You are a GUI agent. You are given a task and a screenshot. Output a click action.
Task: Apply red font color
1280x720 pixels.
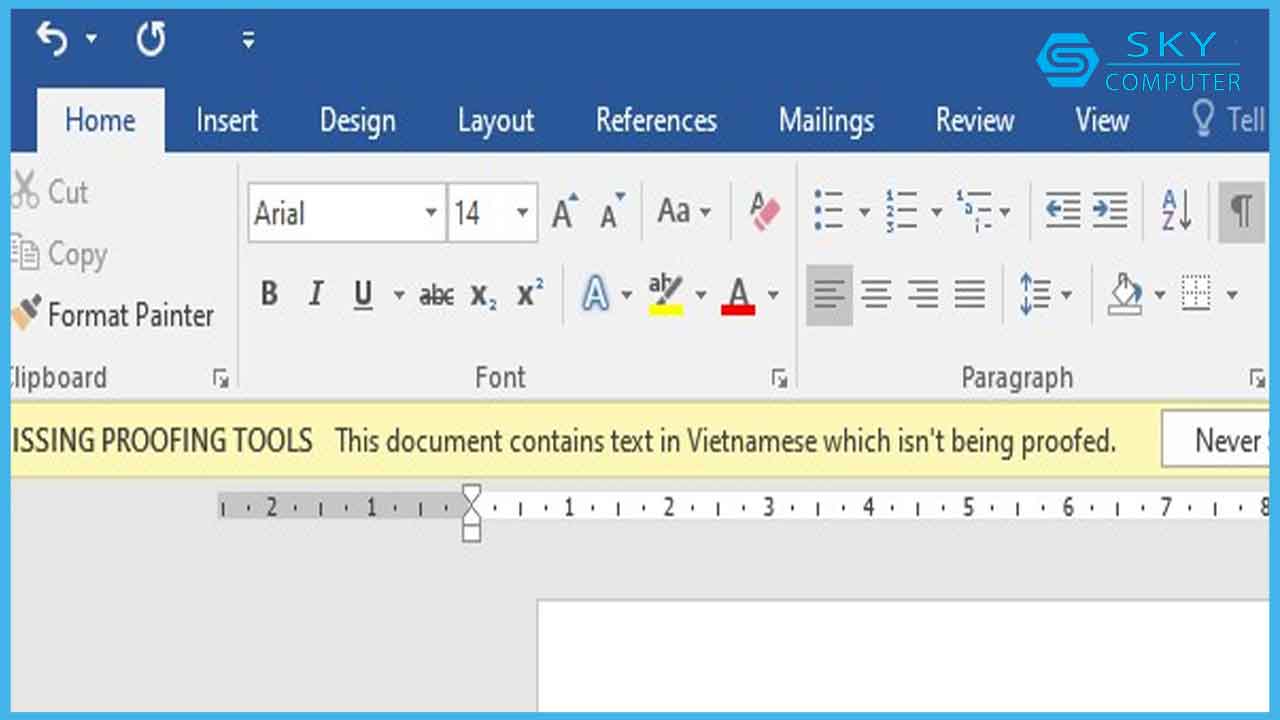click(738, 295)
